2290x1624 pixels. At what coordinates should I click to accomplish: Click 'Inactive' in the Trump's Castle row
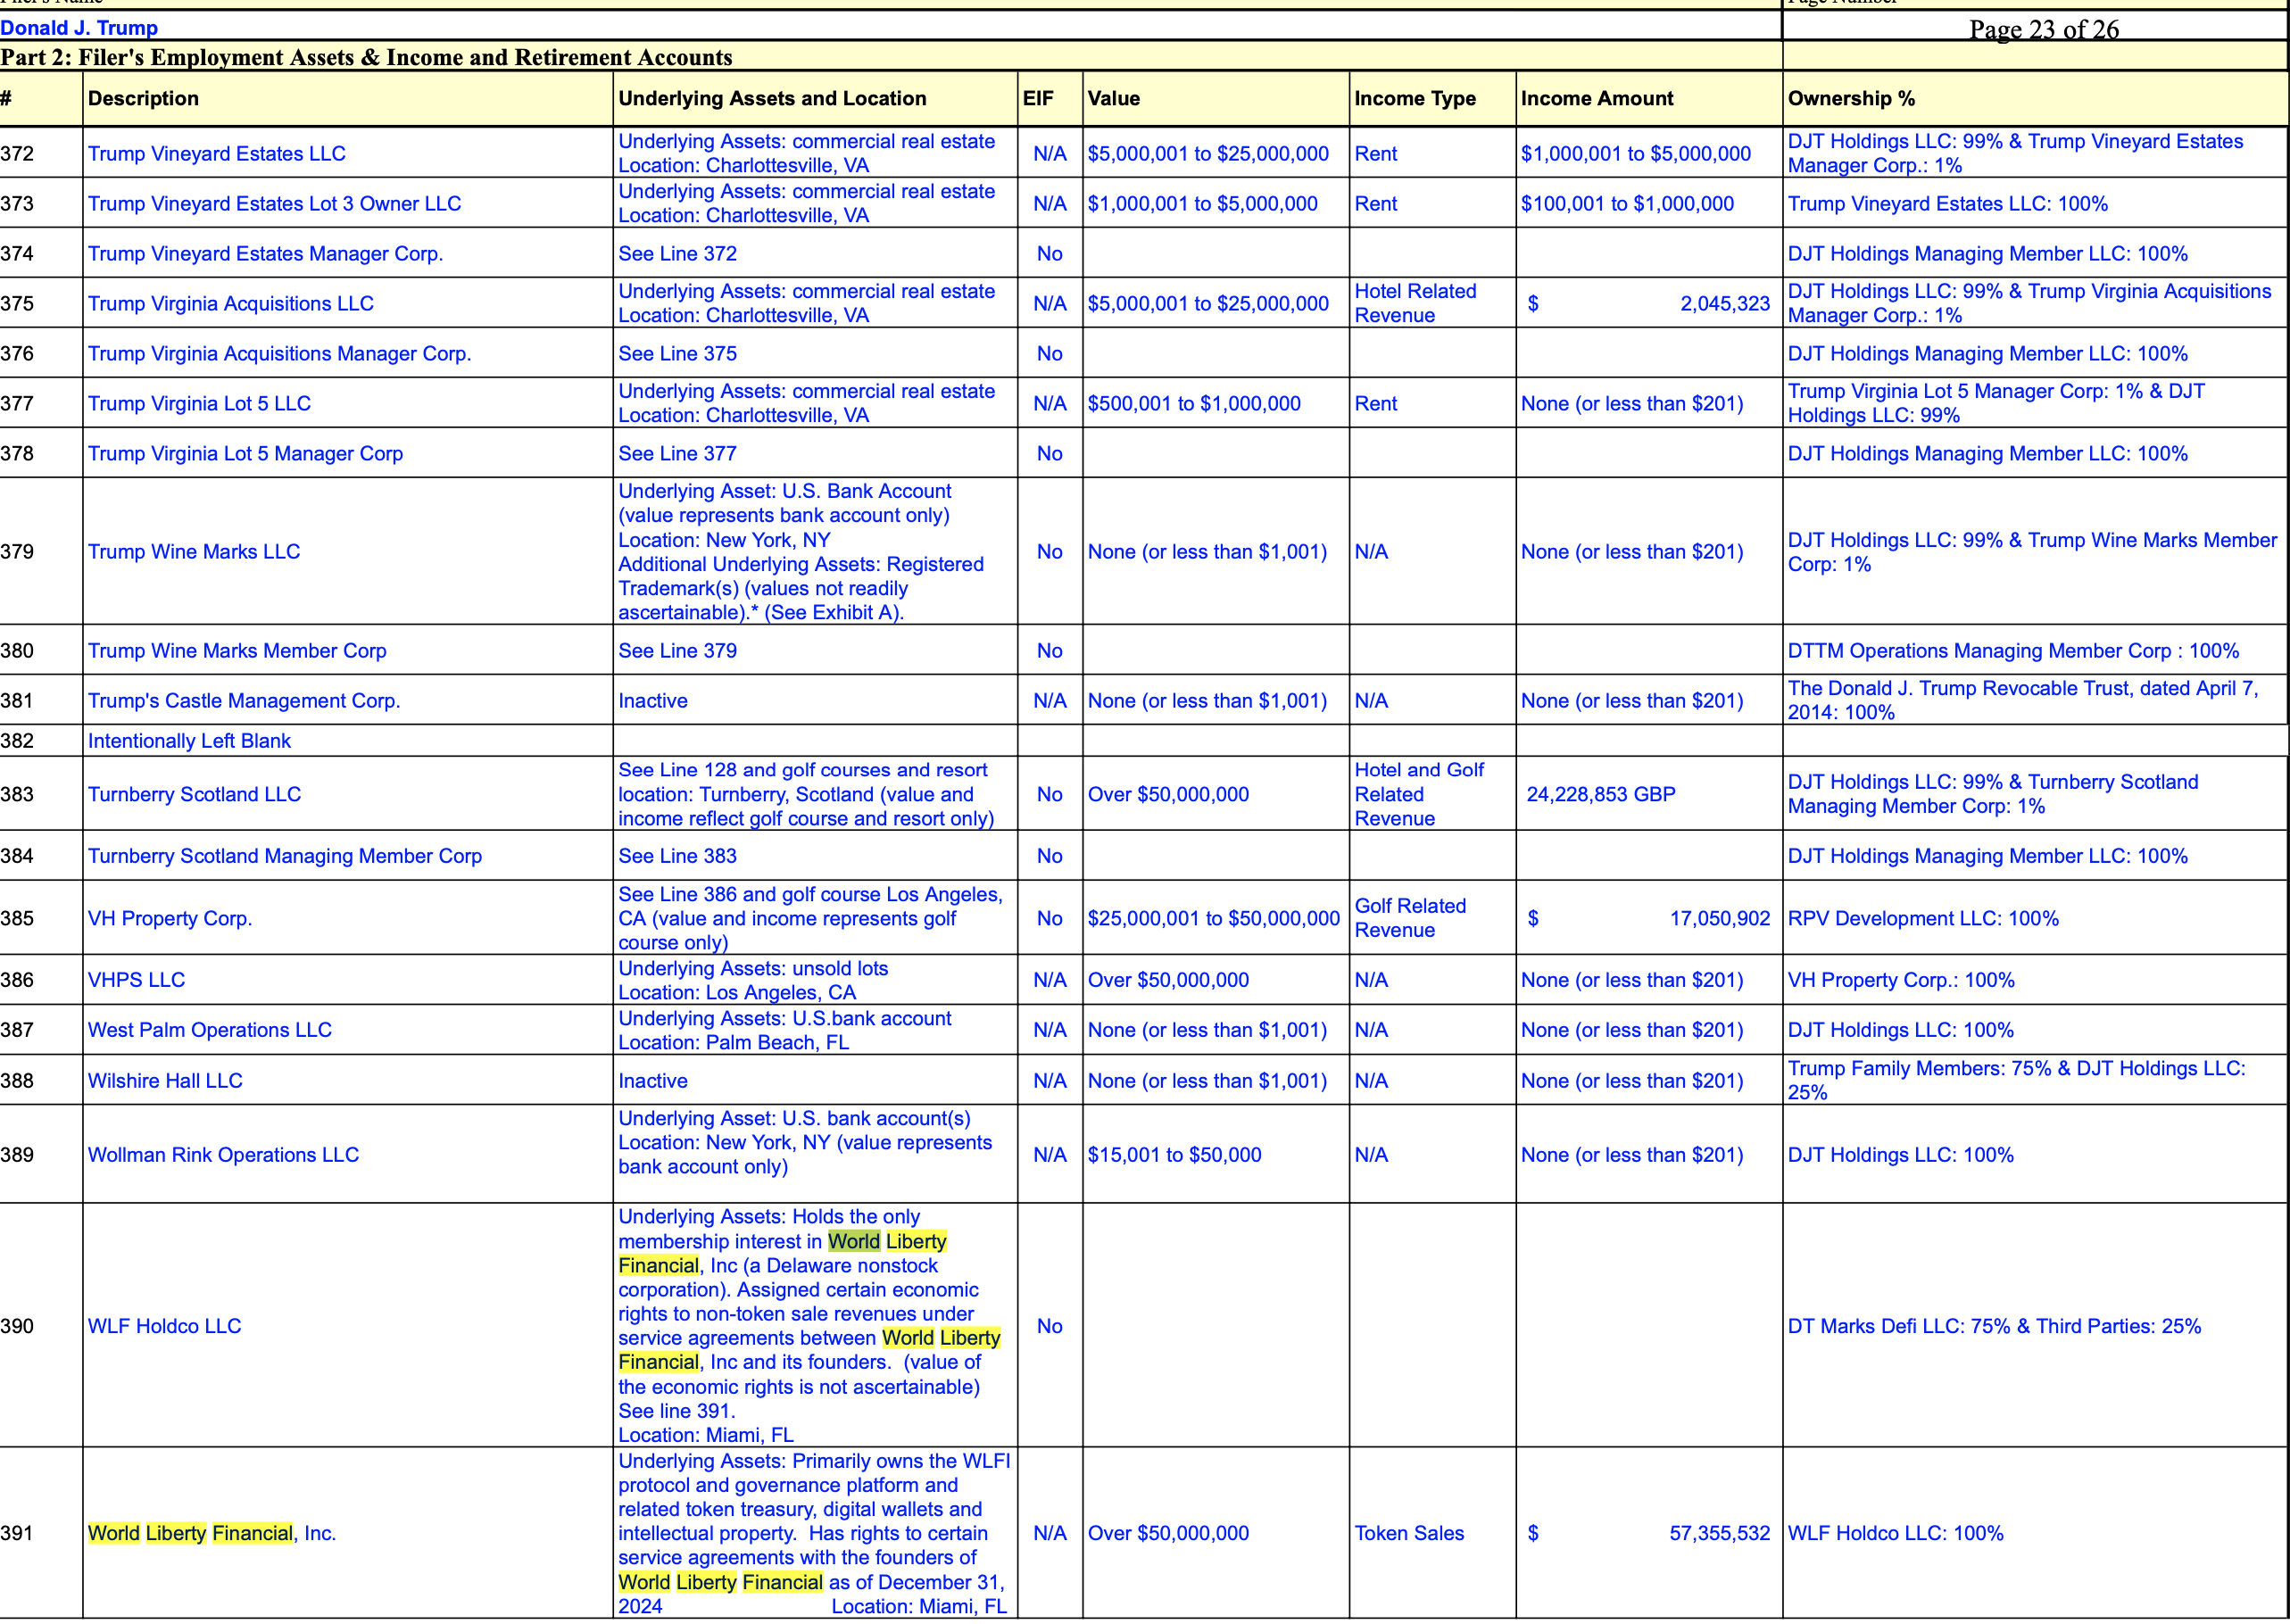click(653, 701)
